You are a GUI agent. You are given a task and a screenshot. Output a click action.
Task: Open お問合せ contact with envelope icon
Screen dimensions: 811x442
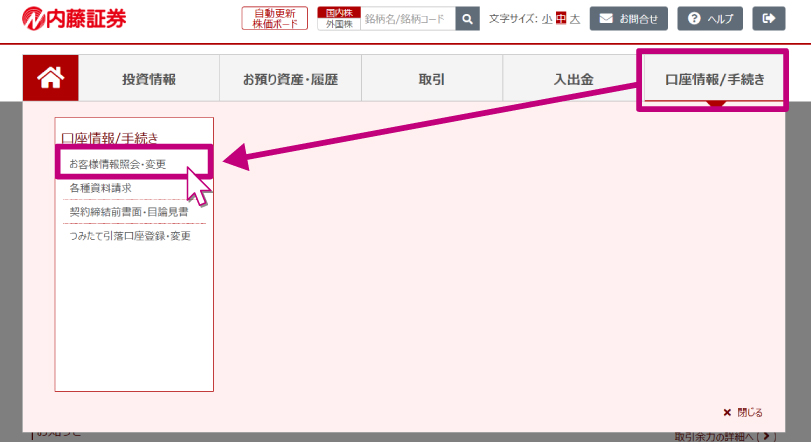click(628, 18)
